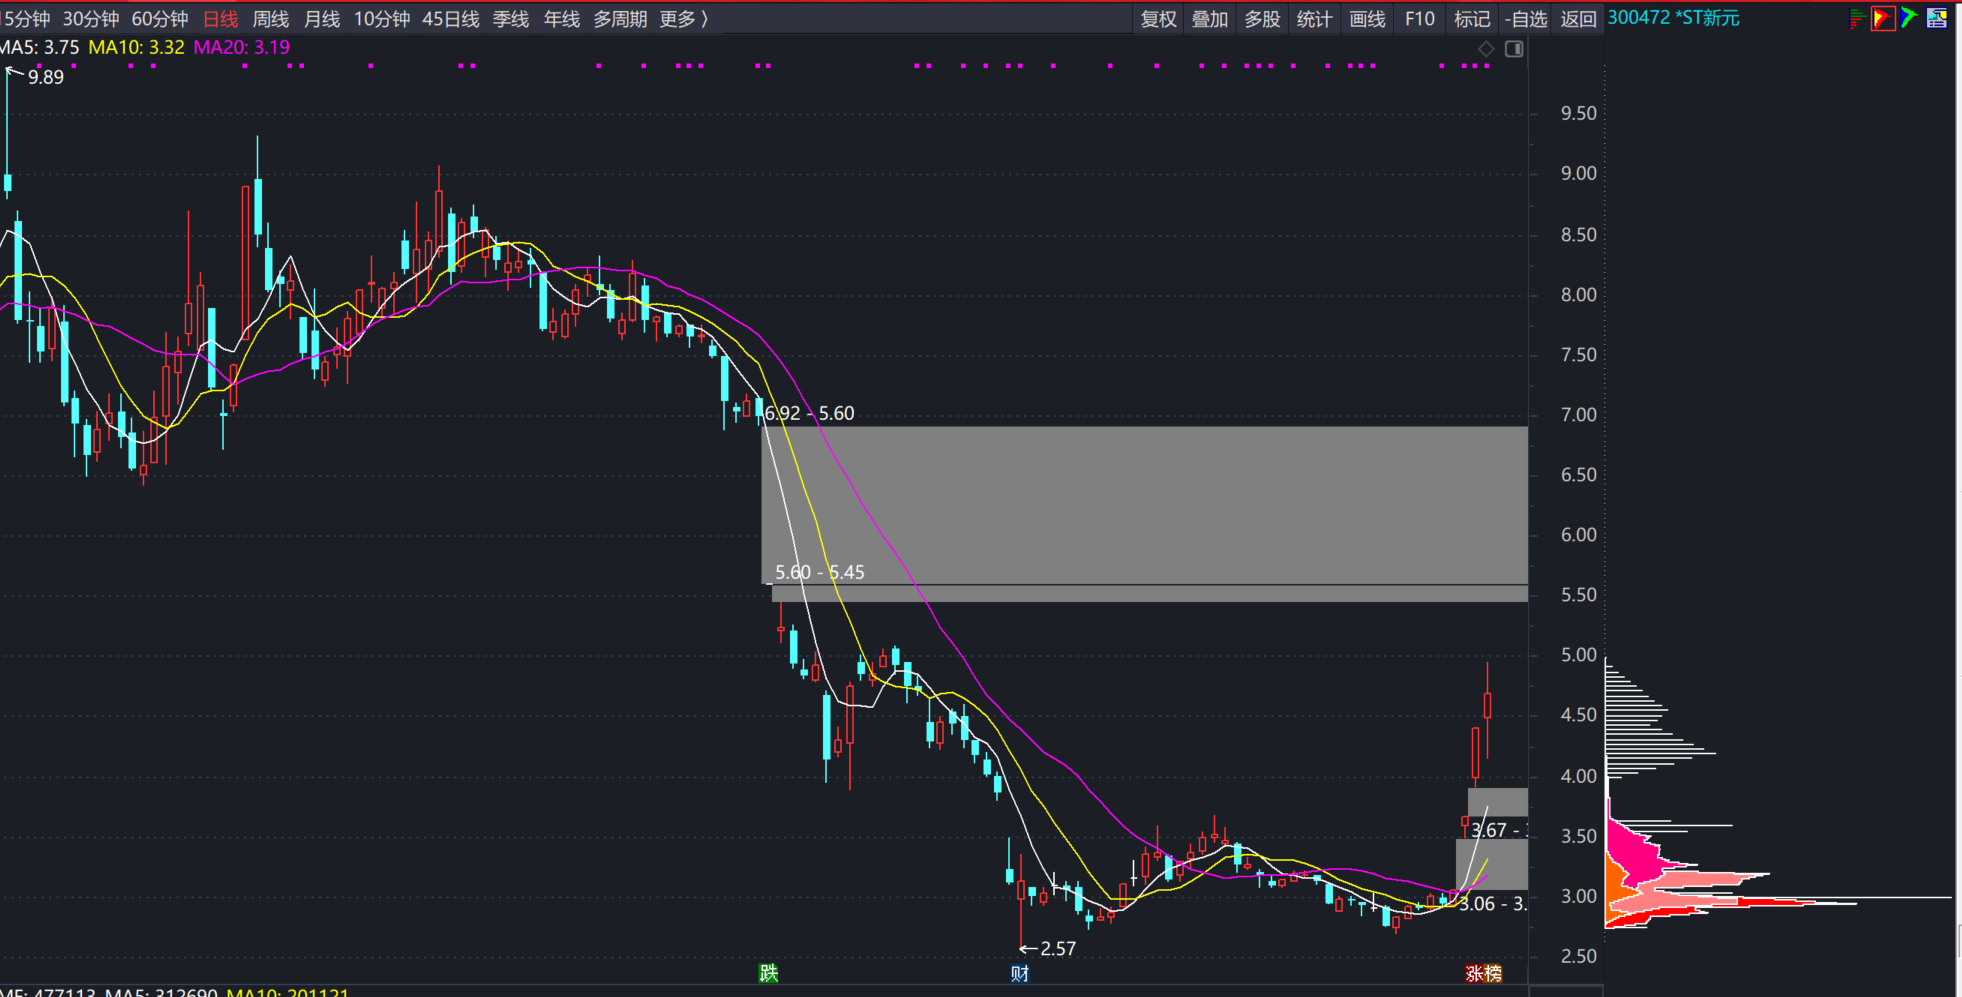1962x997 pixels.
Task: Click the 3.67 gap label
Action: pyautogui.click(x=1498, y=829)
